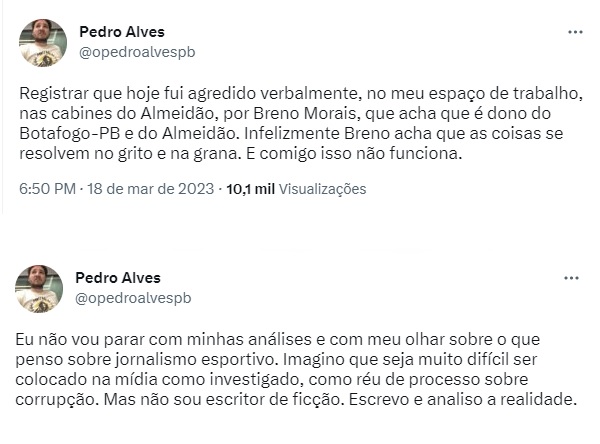Click the 6:50 PM timestamp
The width and height of the screenshot is (600, 444).
(47, 189)
